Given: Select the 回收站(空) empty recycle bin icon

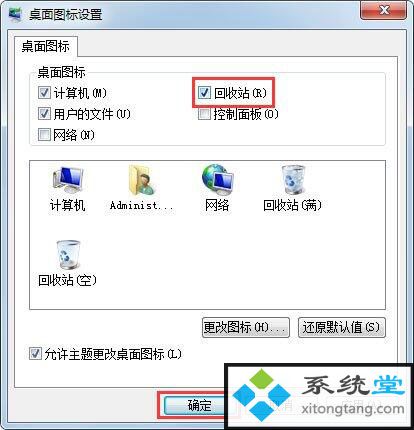Looking at the screenshot, I should pos(68,254).
